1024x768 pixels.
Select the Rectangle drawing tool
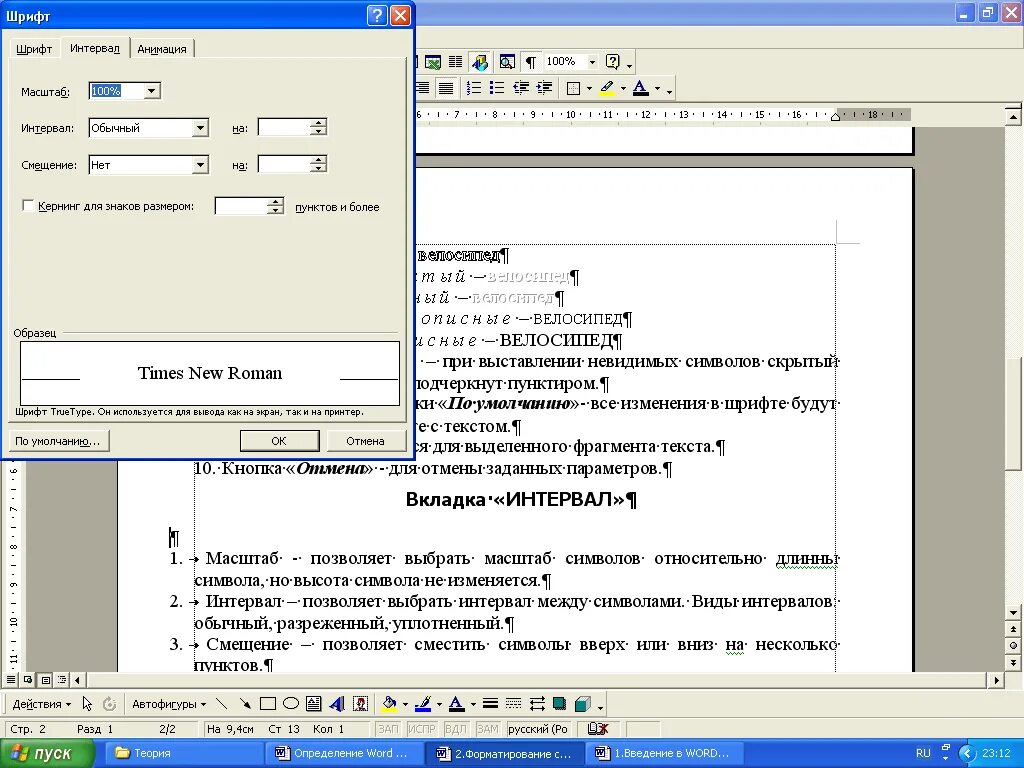tap(268, 704)
